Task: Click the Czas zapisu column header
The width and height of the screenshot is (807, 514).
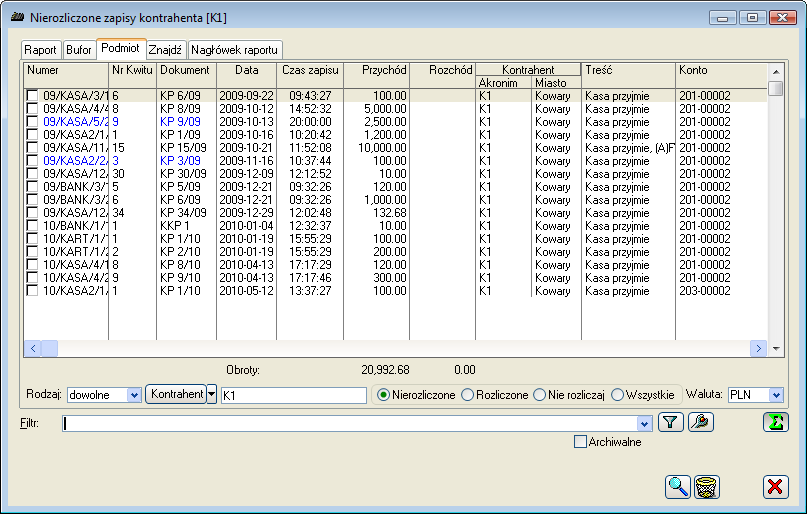Action: pos(310,75)
